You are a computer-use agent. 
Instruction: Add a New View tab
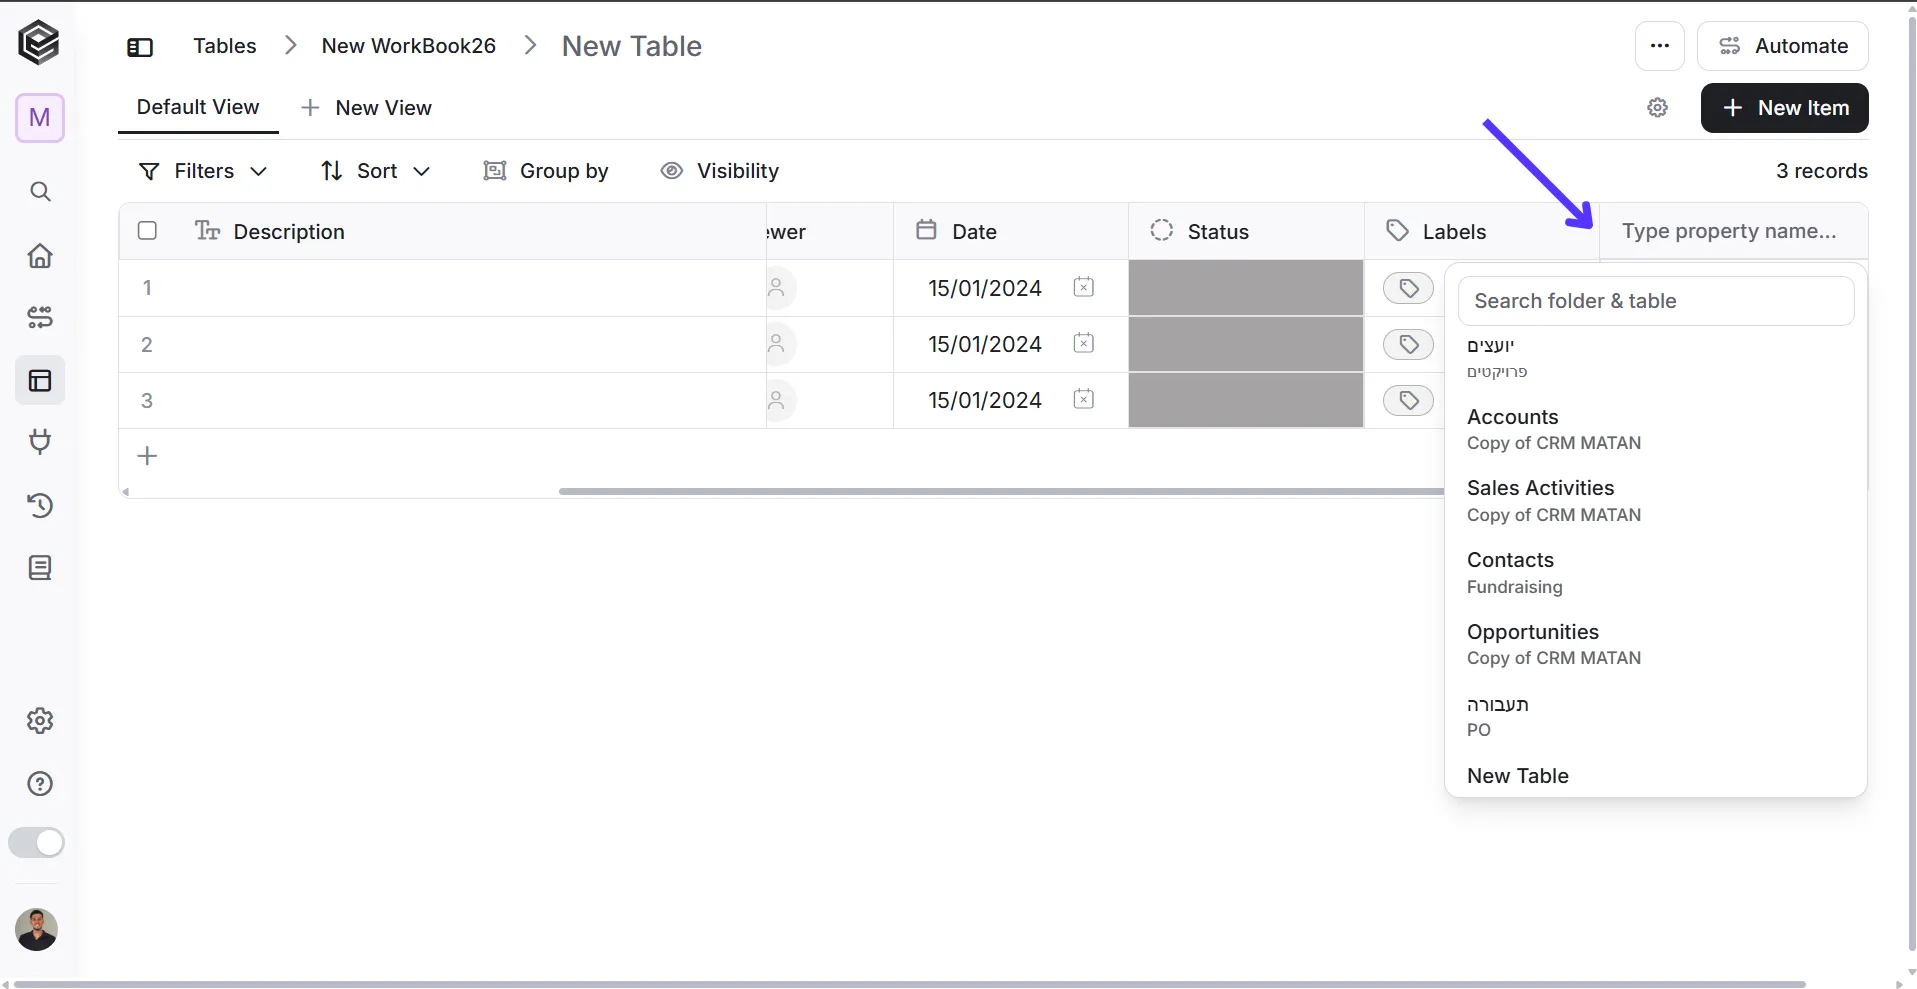coord(366,108)
